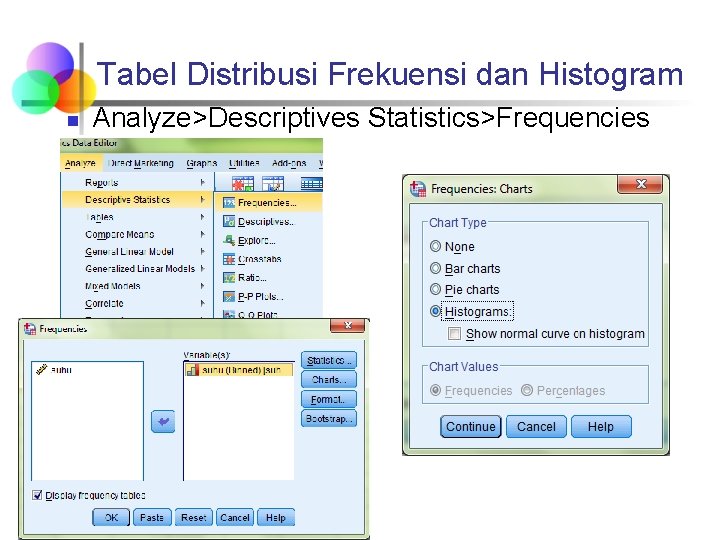Open the Analyze menu

(x=80, y=163)
